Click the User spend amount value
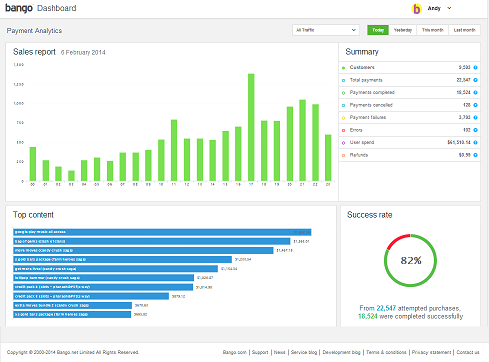The height and width of the screenshot is (362, 489). [459, 142]
